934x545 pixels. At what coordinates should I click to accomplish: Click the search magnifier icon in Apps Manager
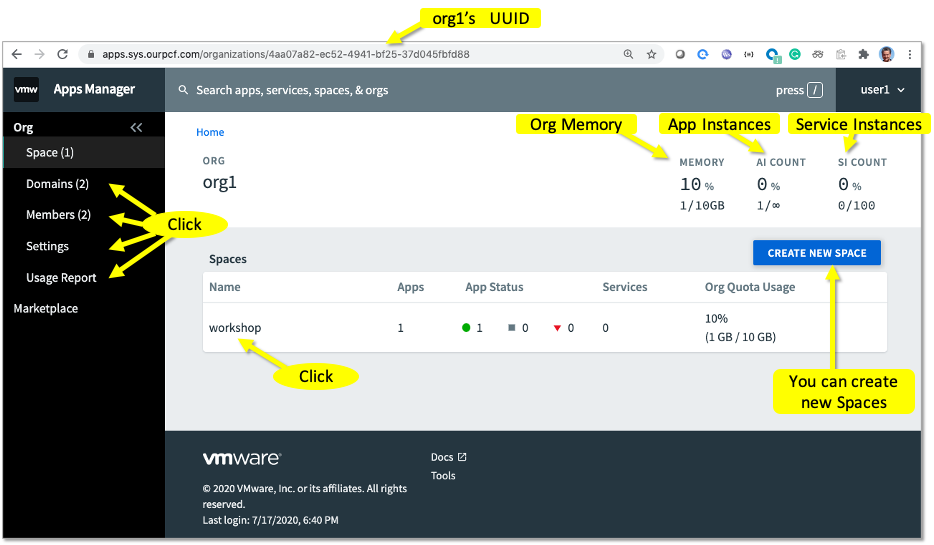coord(183,90)
